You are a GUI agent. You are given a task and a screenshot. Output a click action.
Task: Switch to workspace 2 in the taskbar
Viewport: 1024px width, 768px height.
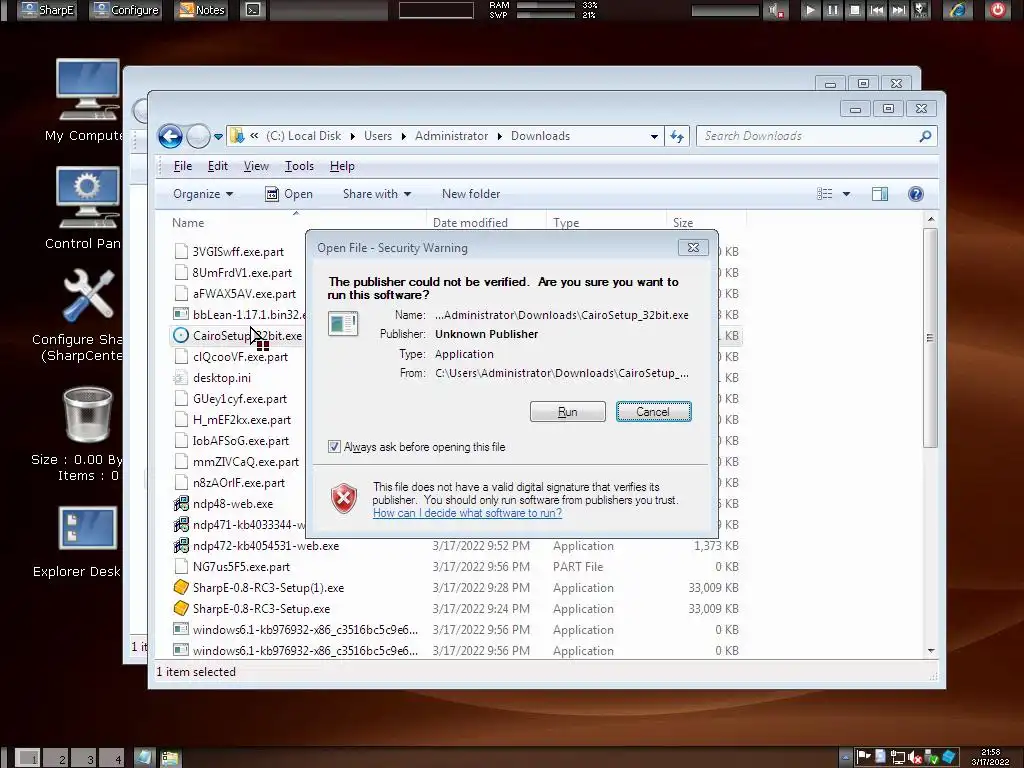58,758
